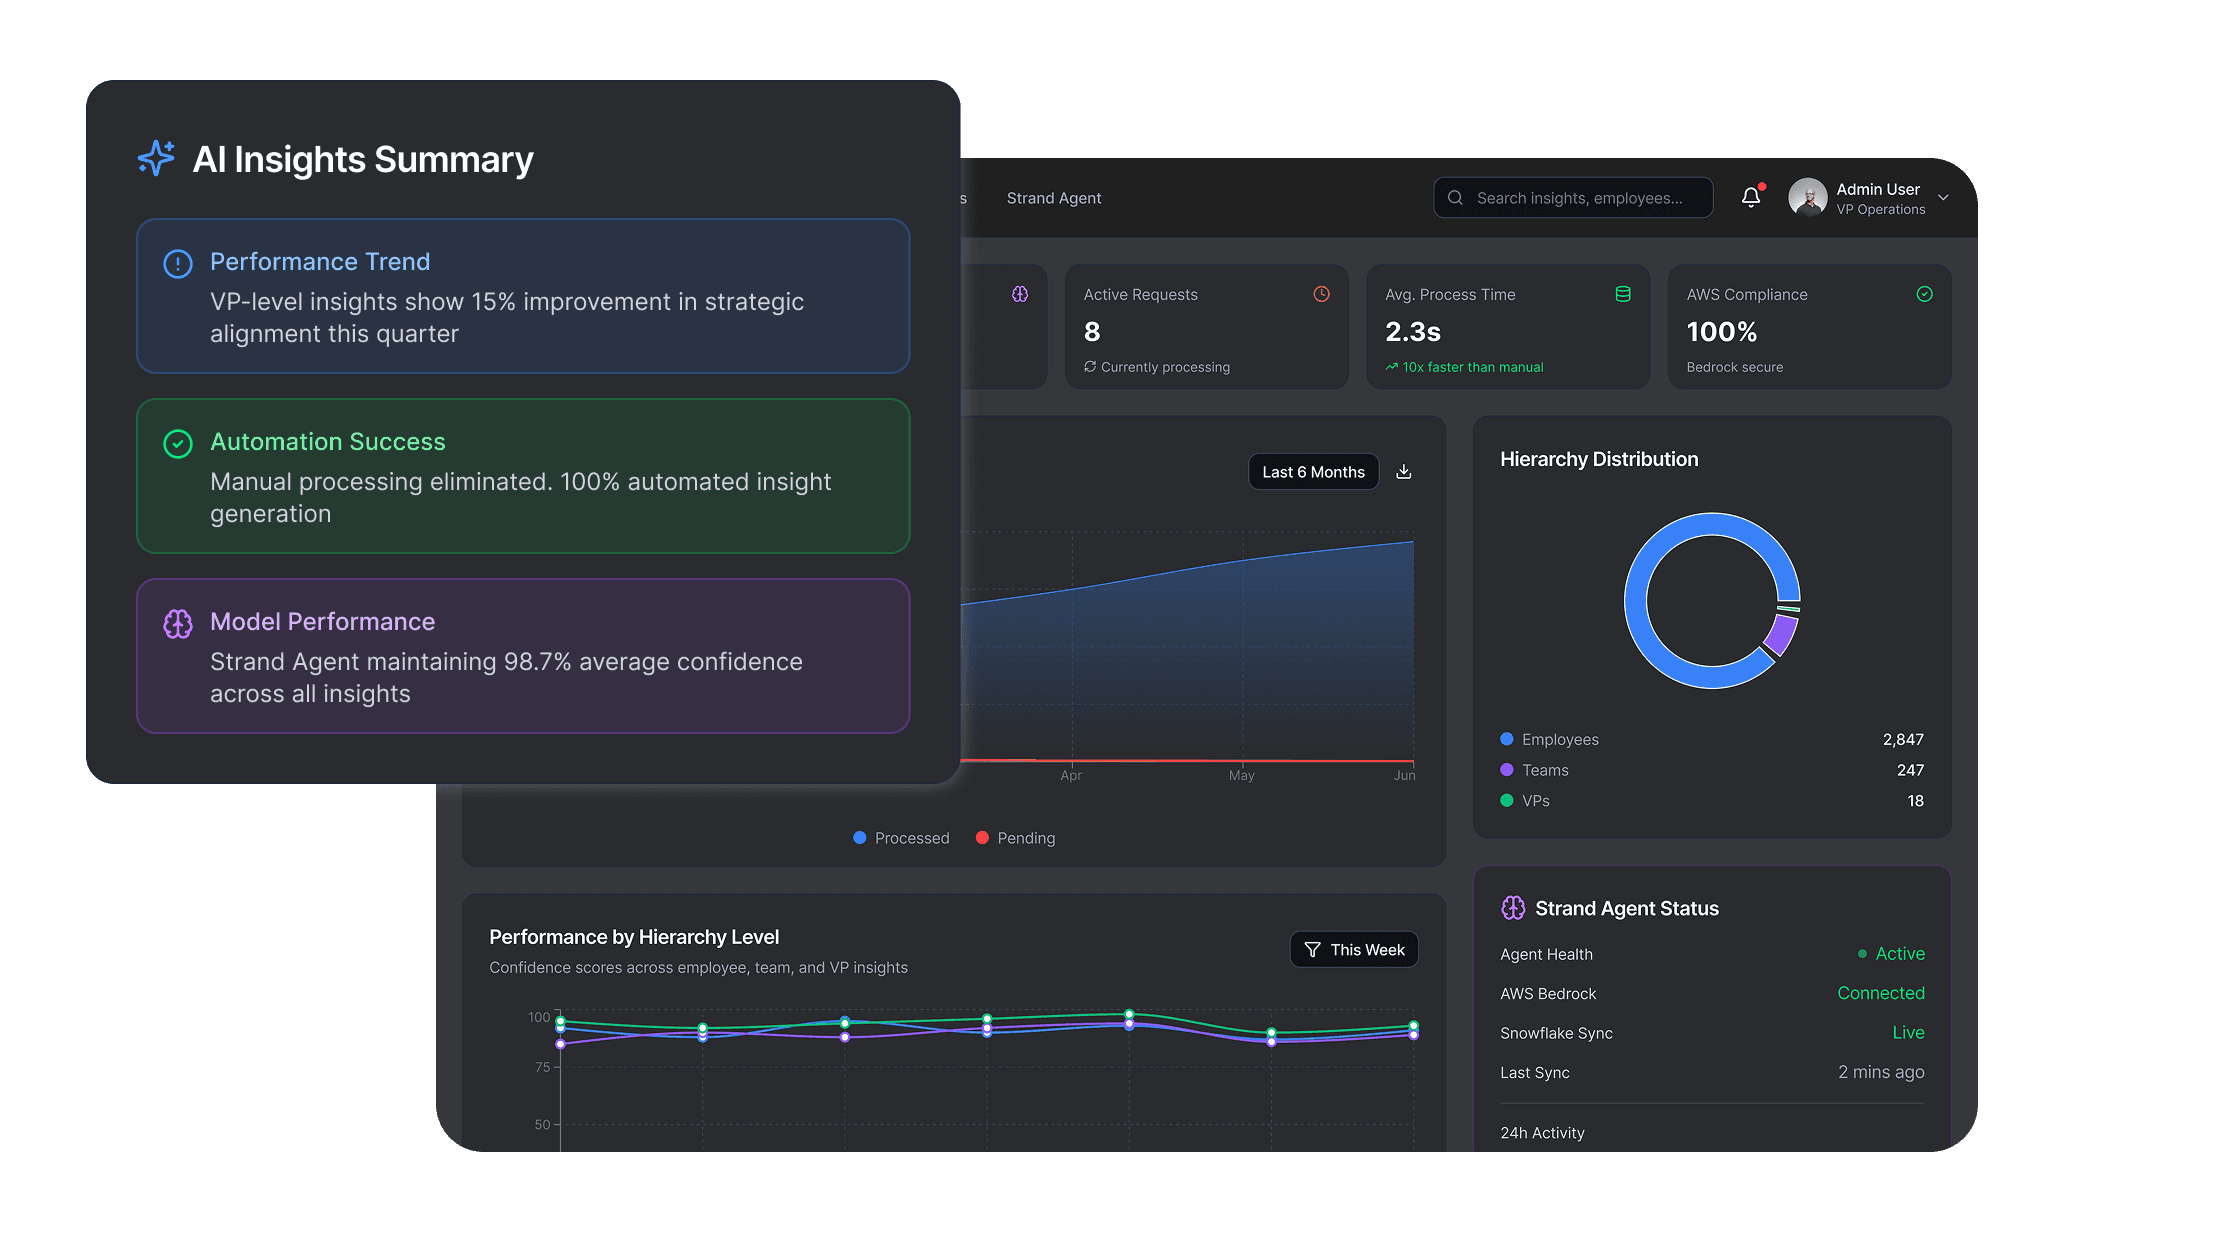Click the compliance check icon on AWS Compliance card

1925,294
